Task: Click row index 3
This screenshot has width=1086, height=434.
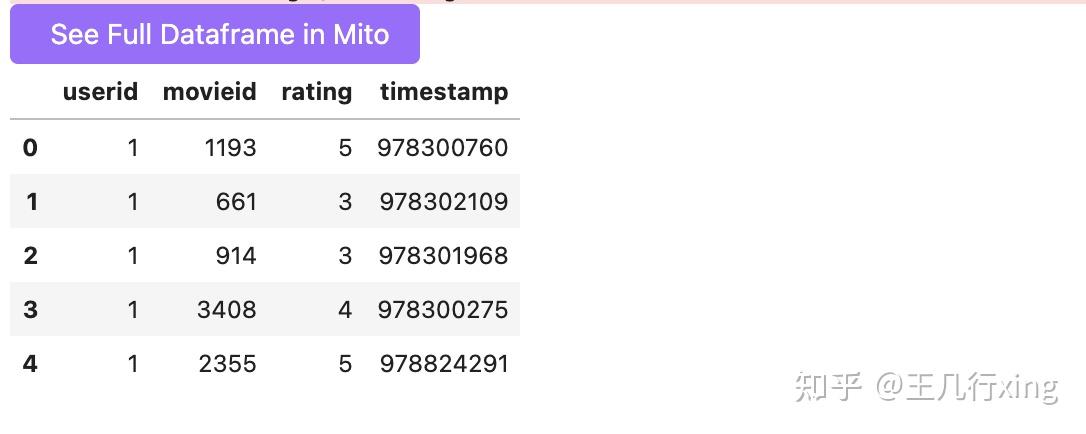Action: tap(30, 310)
